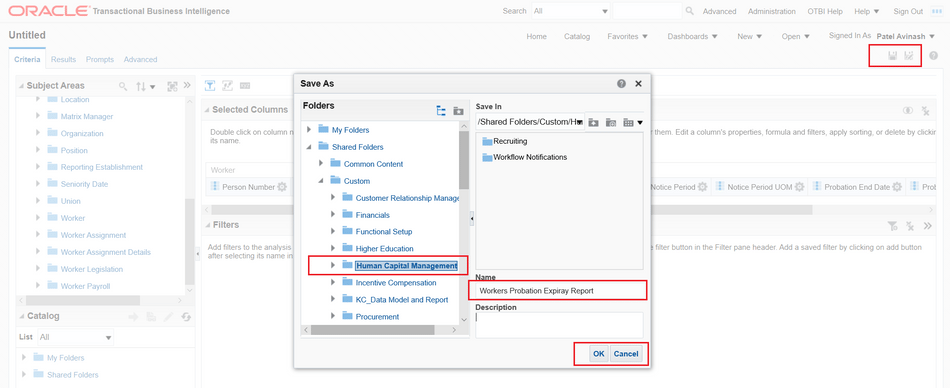Click add/remove subject areas icon
Image resolution: width=950 pixels, height=388 pixels.
172,86
